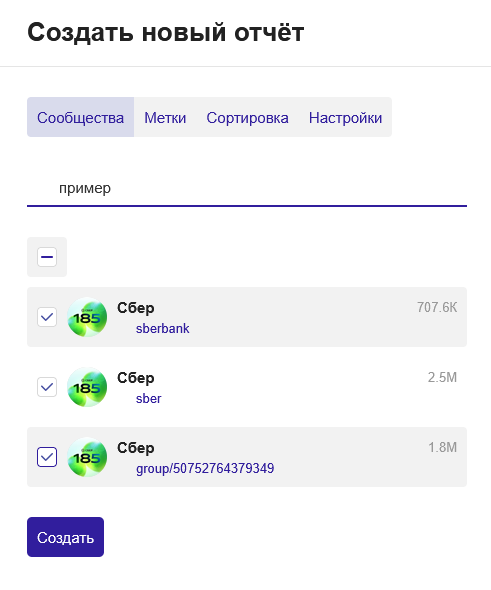Go to the Сортировка tab
Image resolution: width=491 pixels, height=590 pixels.
coord(247,117)
